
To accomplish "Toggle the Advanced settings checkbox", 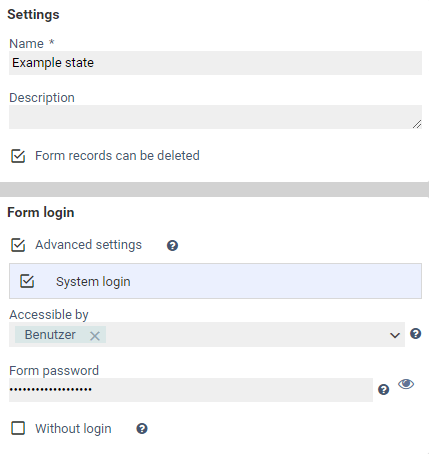I will [x=18, y=245].
